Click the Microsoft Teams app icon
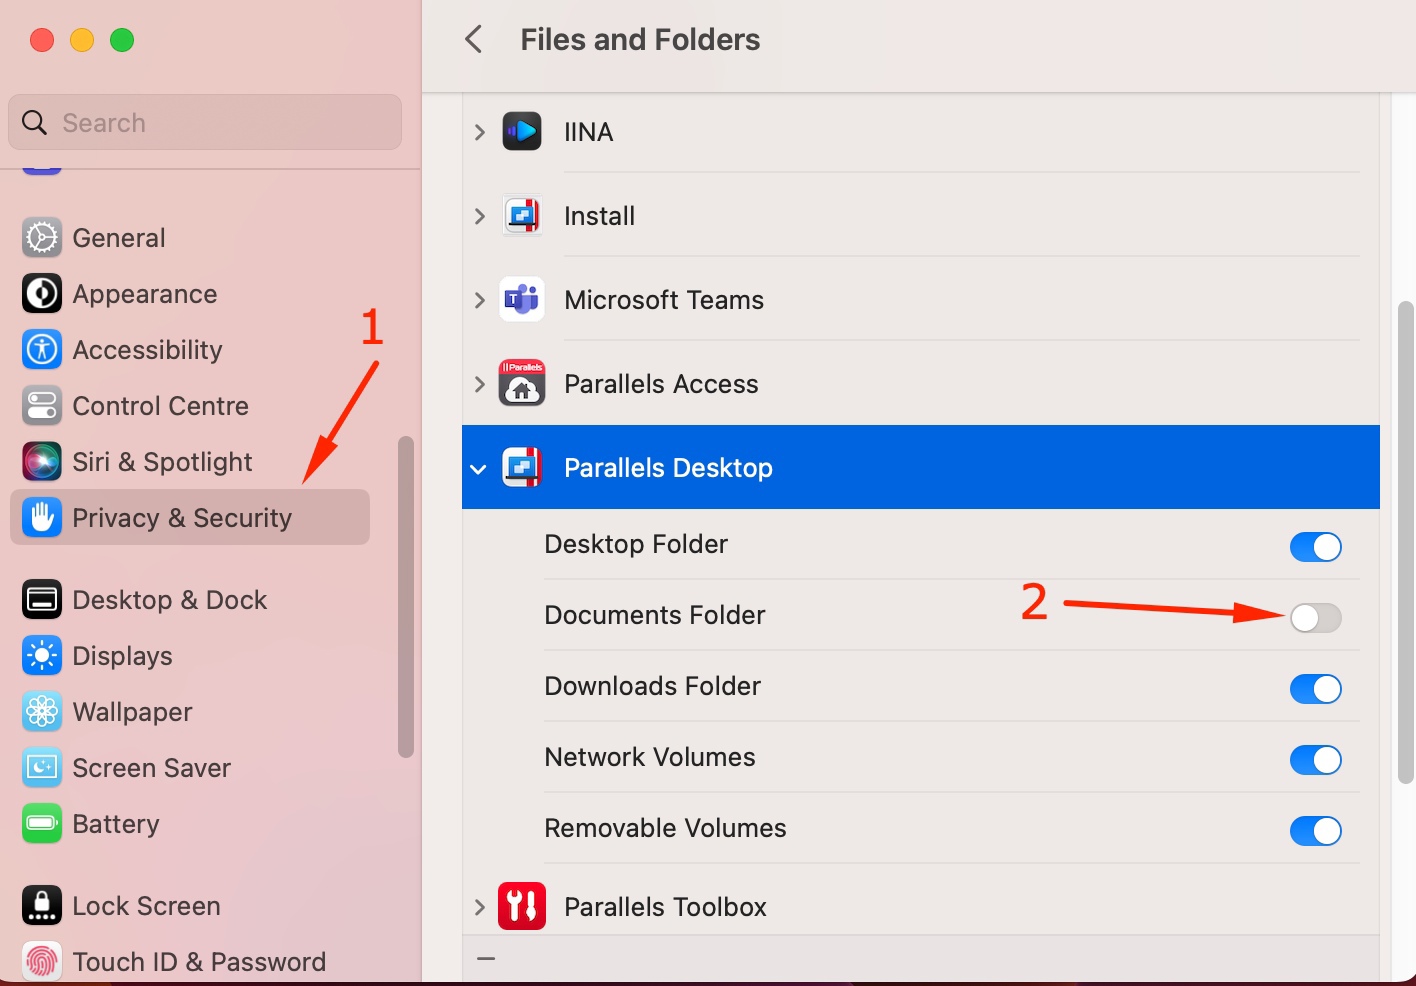Viewport: 1416px width, 986px height. pos(522,300)
